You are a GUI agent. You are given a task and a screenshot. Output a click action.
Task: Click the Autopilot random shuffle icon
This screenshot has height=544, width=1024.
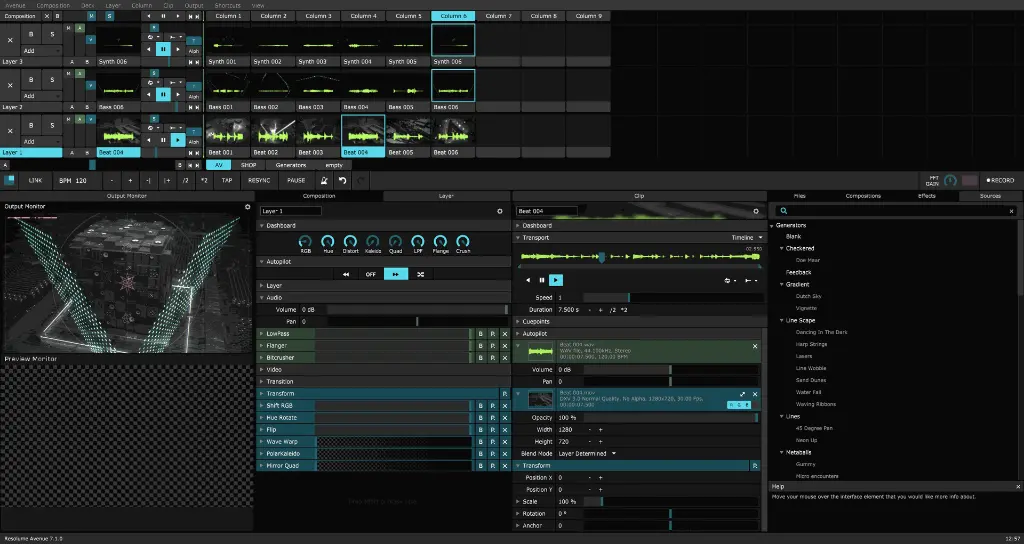(x=420, y=273)
